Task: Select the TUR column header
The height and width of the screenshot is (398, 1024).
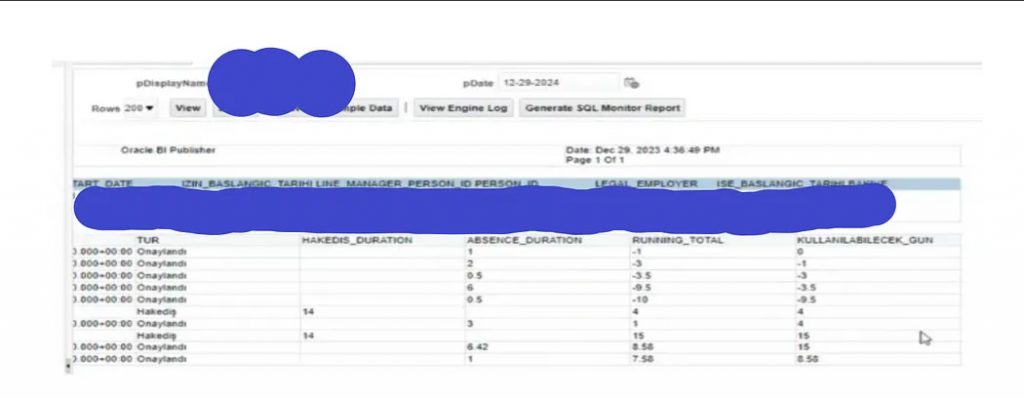Action: click(148, 240)
